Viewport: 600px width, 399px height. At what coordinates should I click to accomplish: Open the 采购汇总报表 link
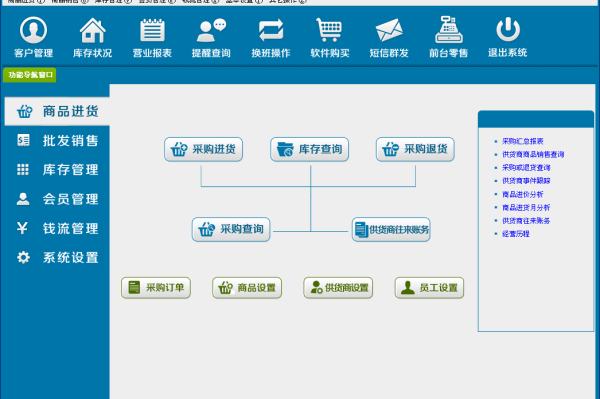[x=523, y=141]
